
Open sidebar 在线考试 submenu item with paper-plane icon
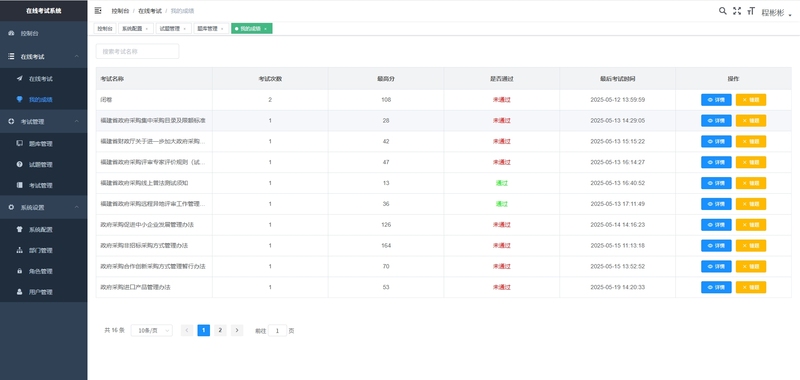click(x=43, y=79)
